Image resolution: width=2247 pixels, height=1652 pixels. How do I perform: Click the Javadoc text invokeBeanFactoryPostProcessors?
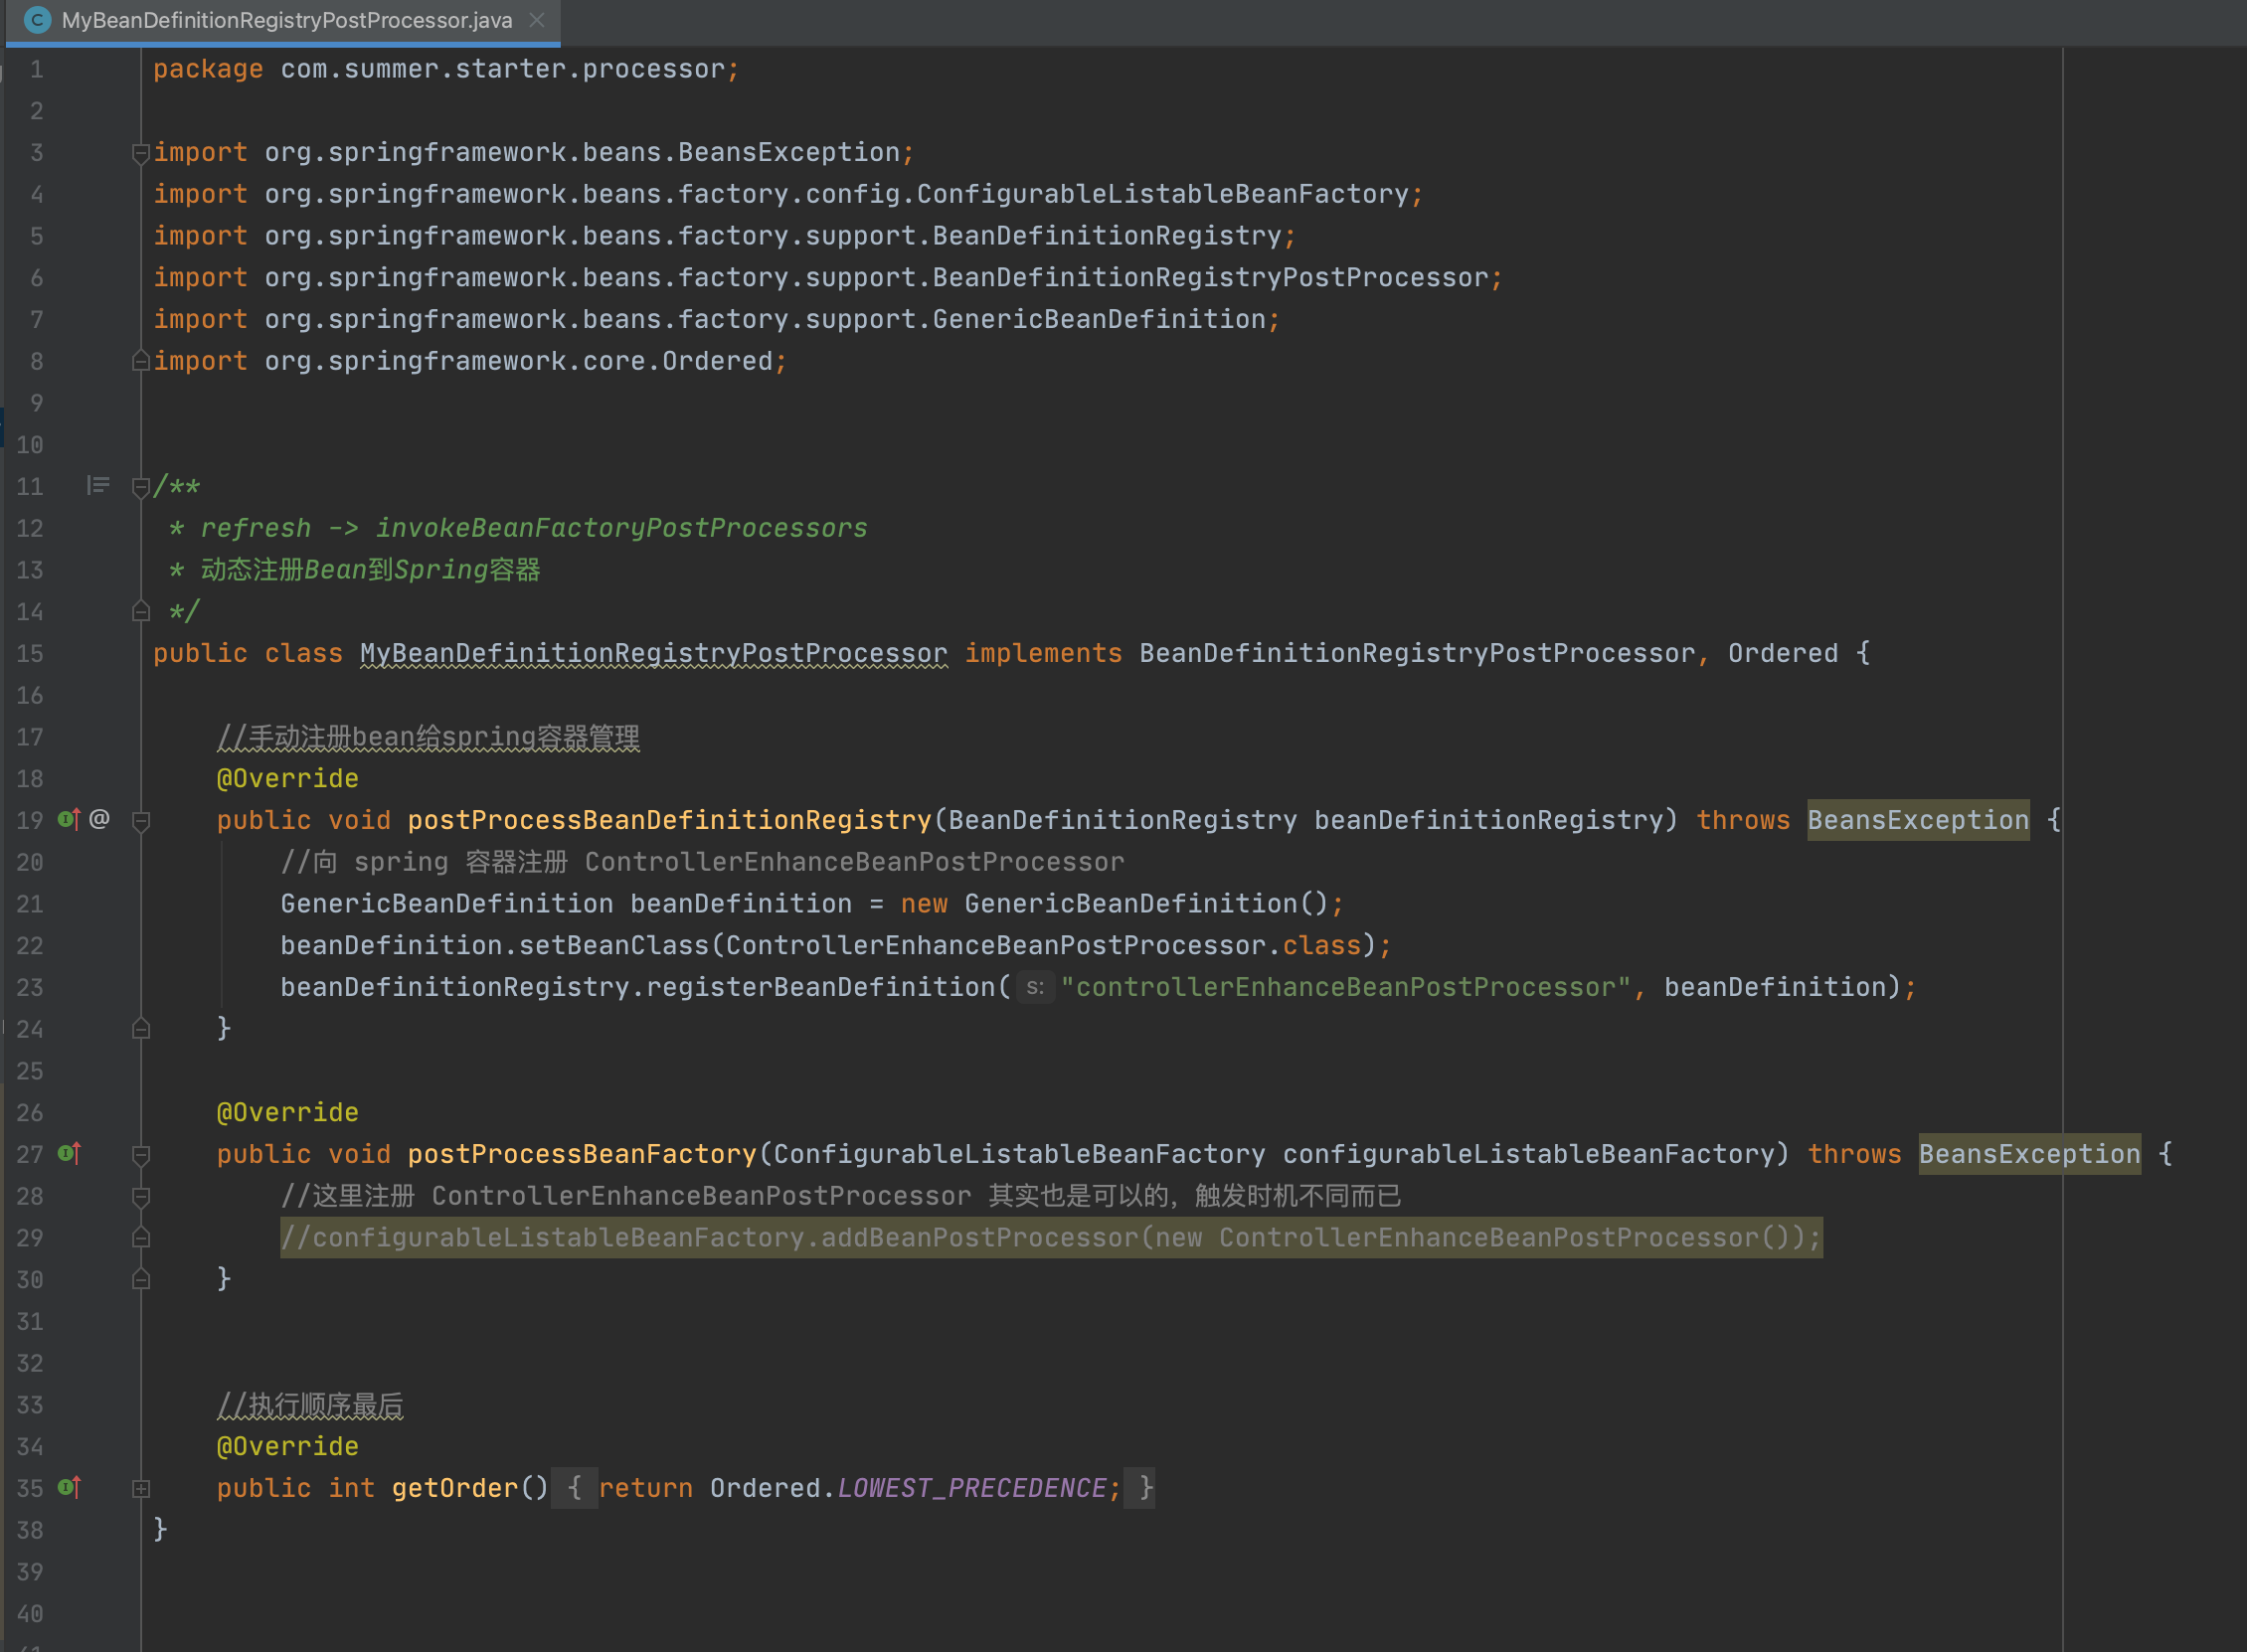[621, 529]
